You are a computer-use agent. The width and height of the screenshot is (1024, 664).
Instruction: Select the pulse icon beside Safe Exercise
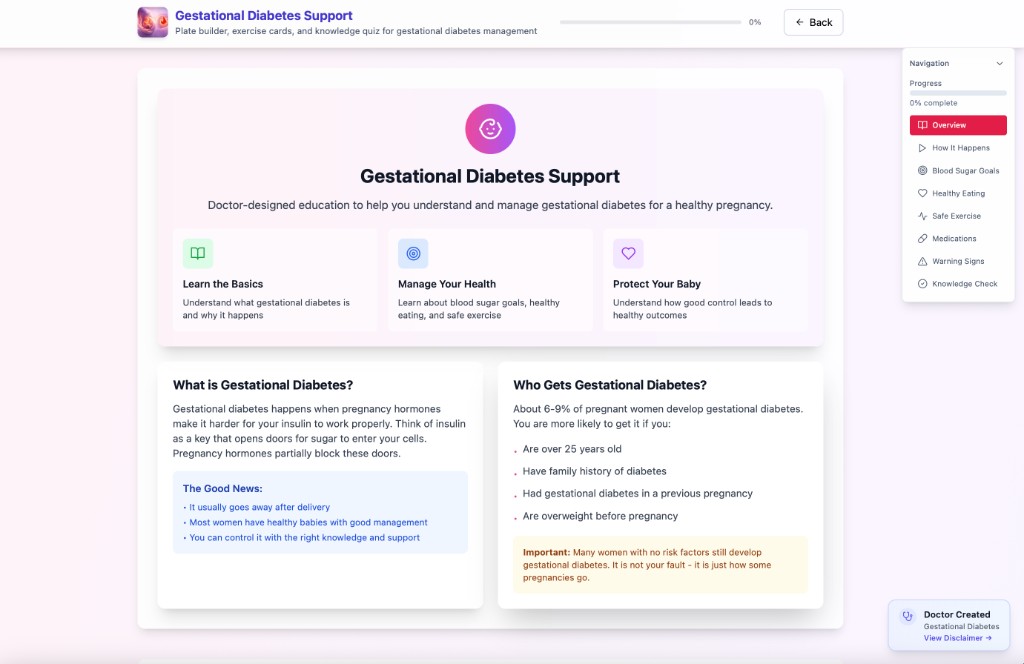click(x=924, y=216)
